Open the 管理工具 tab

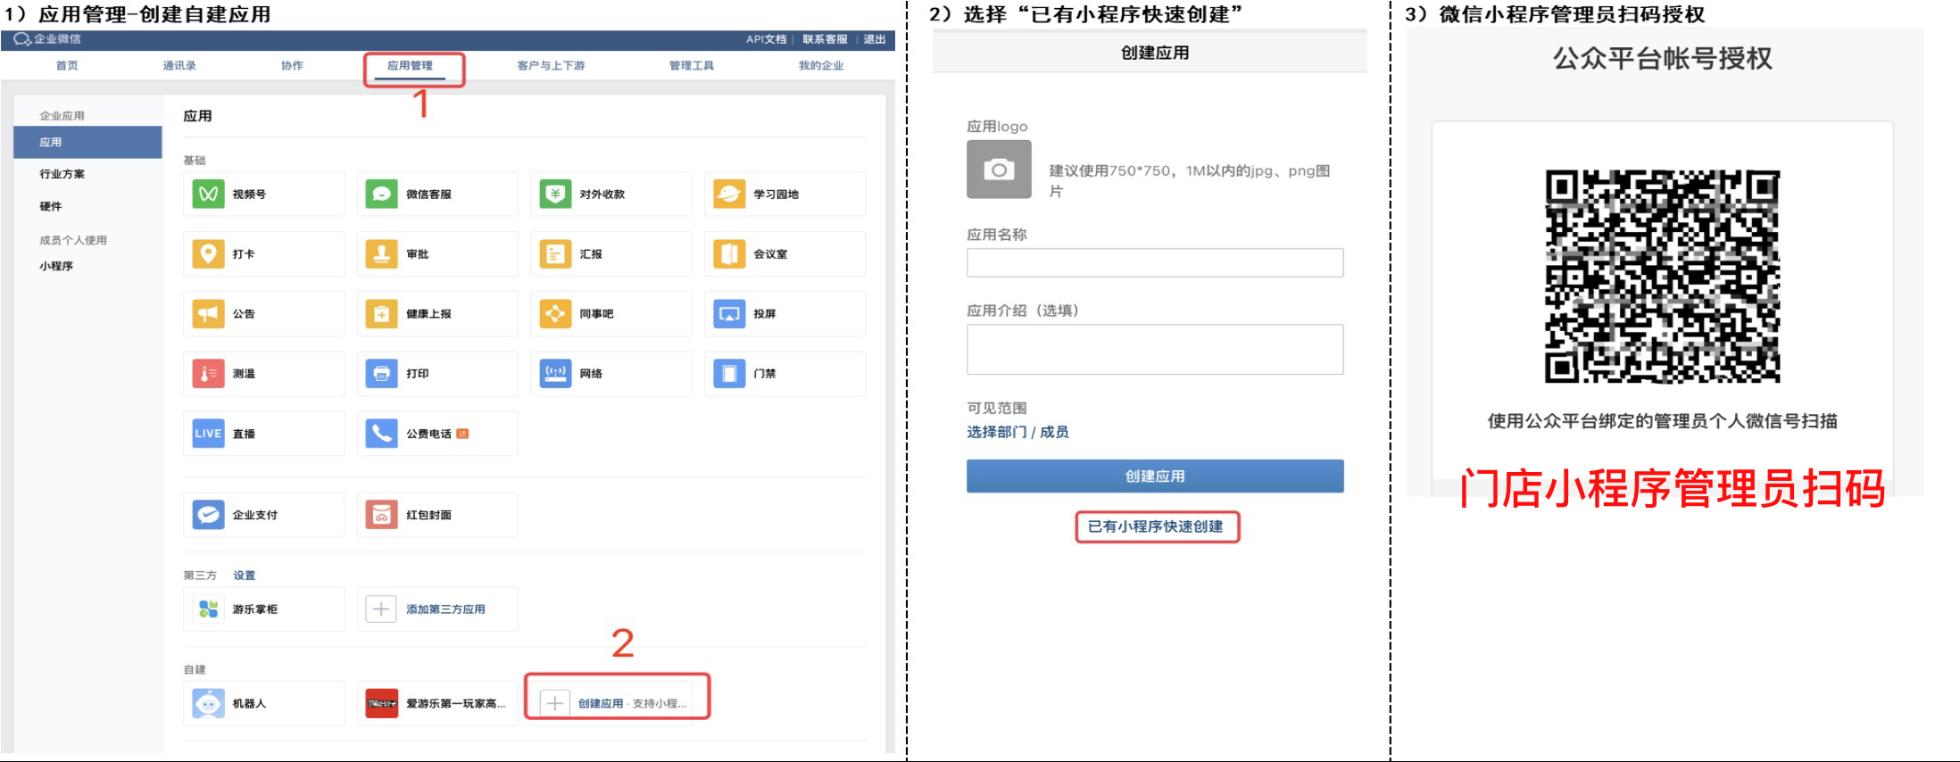click(x=692, y=66)
